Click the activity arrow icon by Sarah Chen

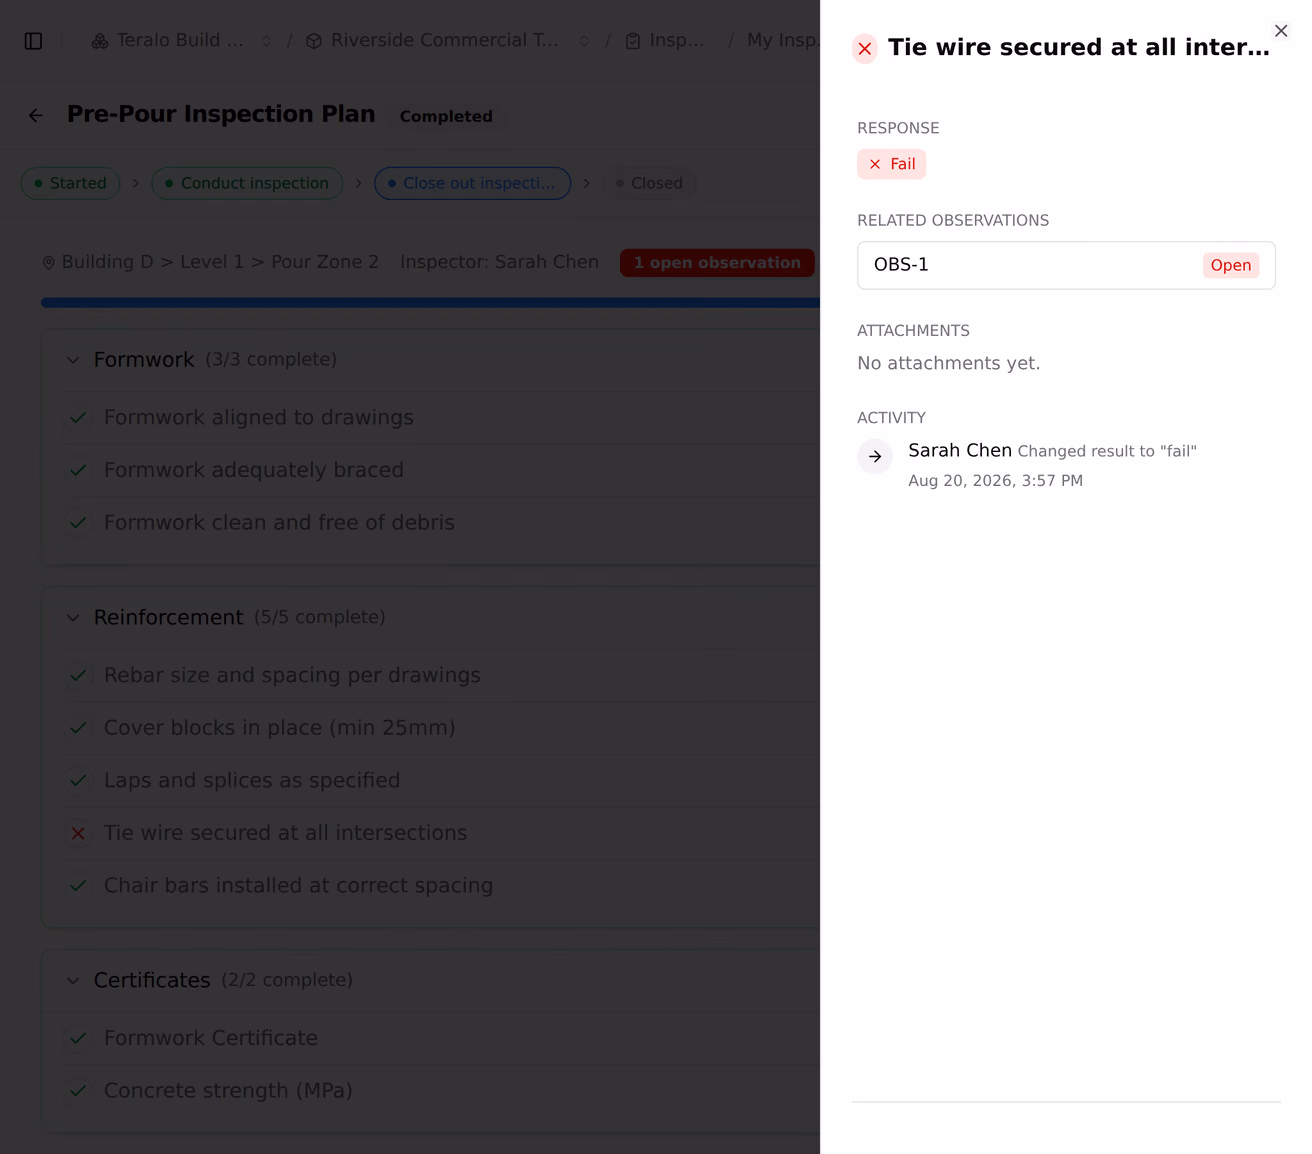click(875, 457)
